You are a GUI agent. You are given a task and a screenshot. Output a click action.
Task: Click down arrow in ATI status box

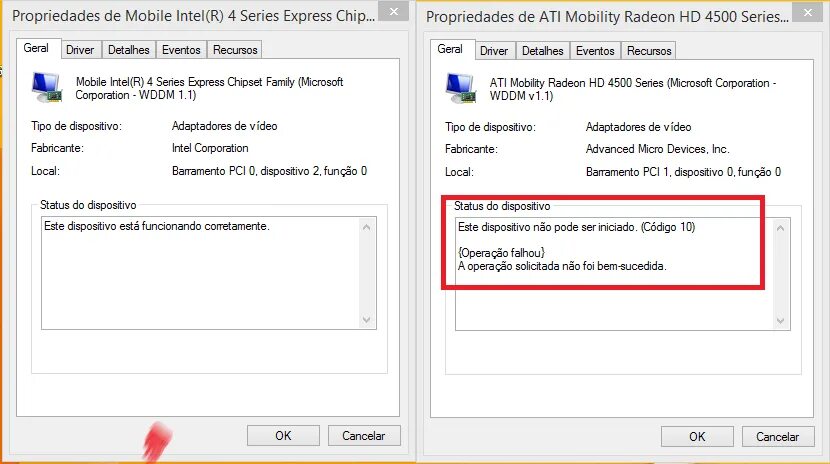pyautogui.click(x=780, y=321)
